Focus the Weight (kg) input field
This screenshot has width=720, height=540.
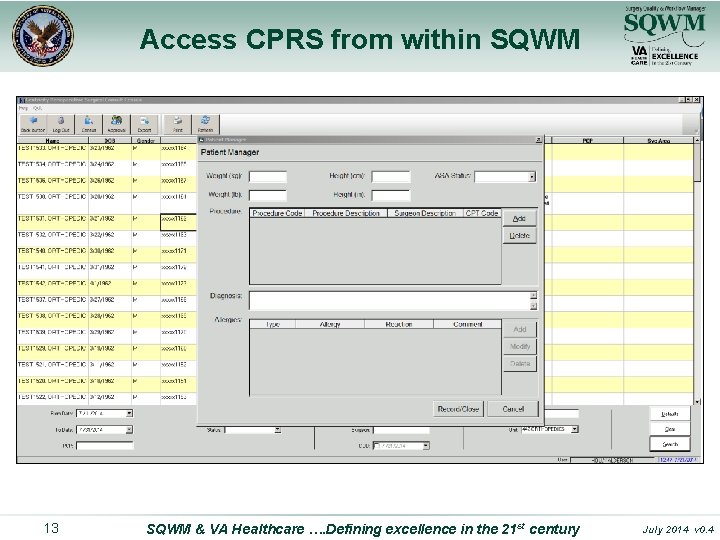(268, 177)
